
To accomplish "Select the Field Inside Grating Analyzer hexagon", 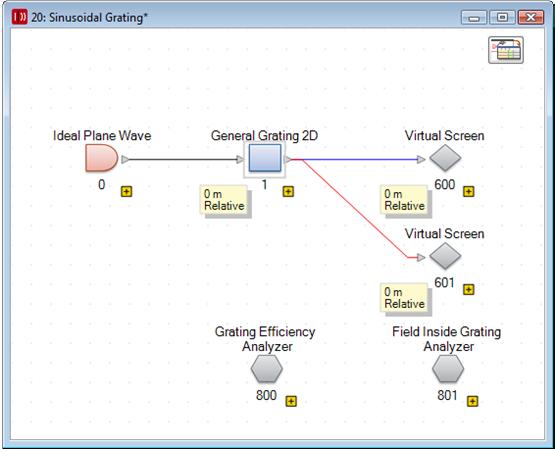I will pos(448,368).
